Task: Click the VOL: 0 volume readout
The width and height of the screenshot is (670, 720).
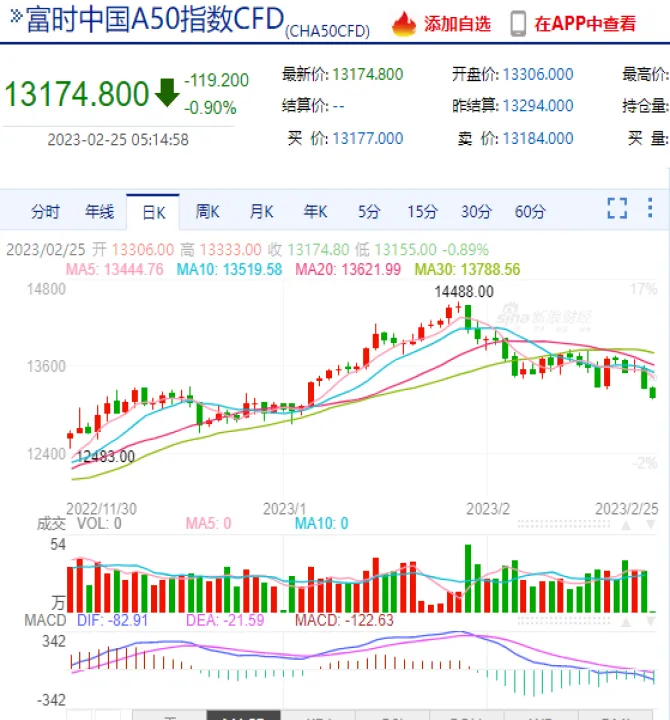Action: tap(99, 523)
